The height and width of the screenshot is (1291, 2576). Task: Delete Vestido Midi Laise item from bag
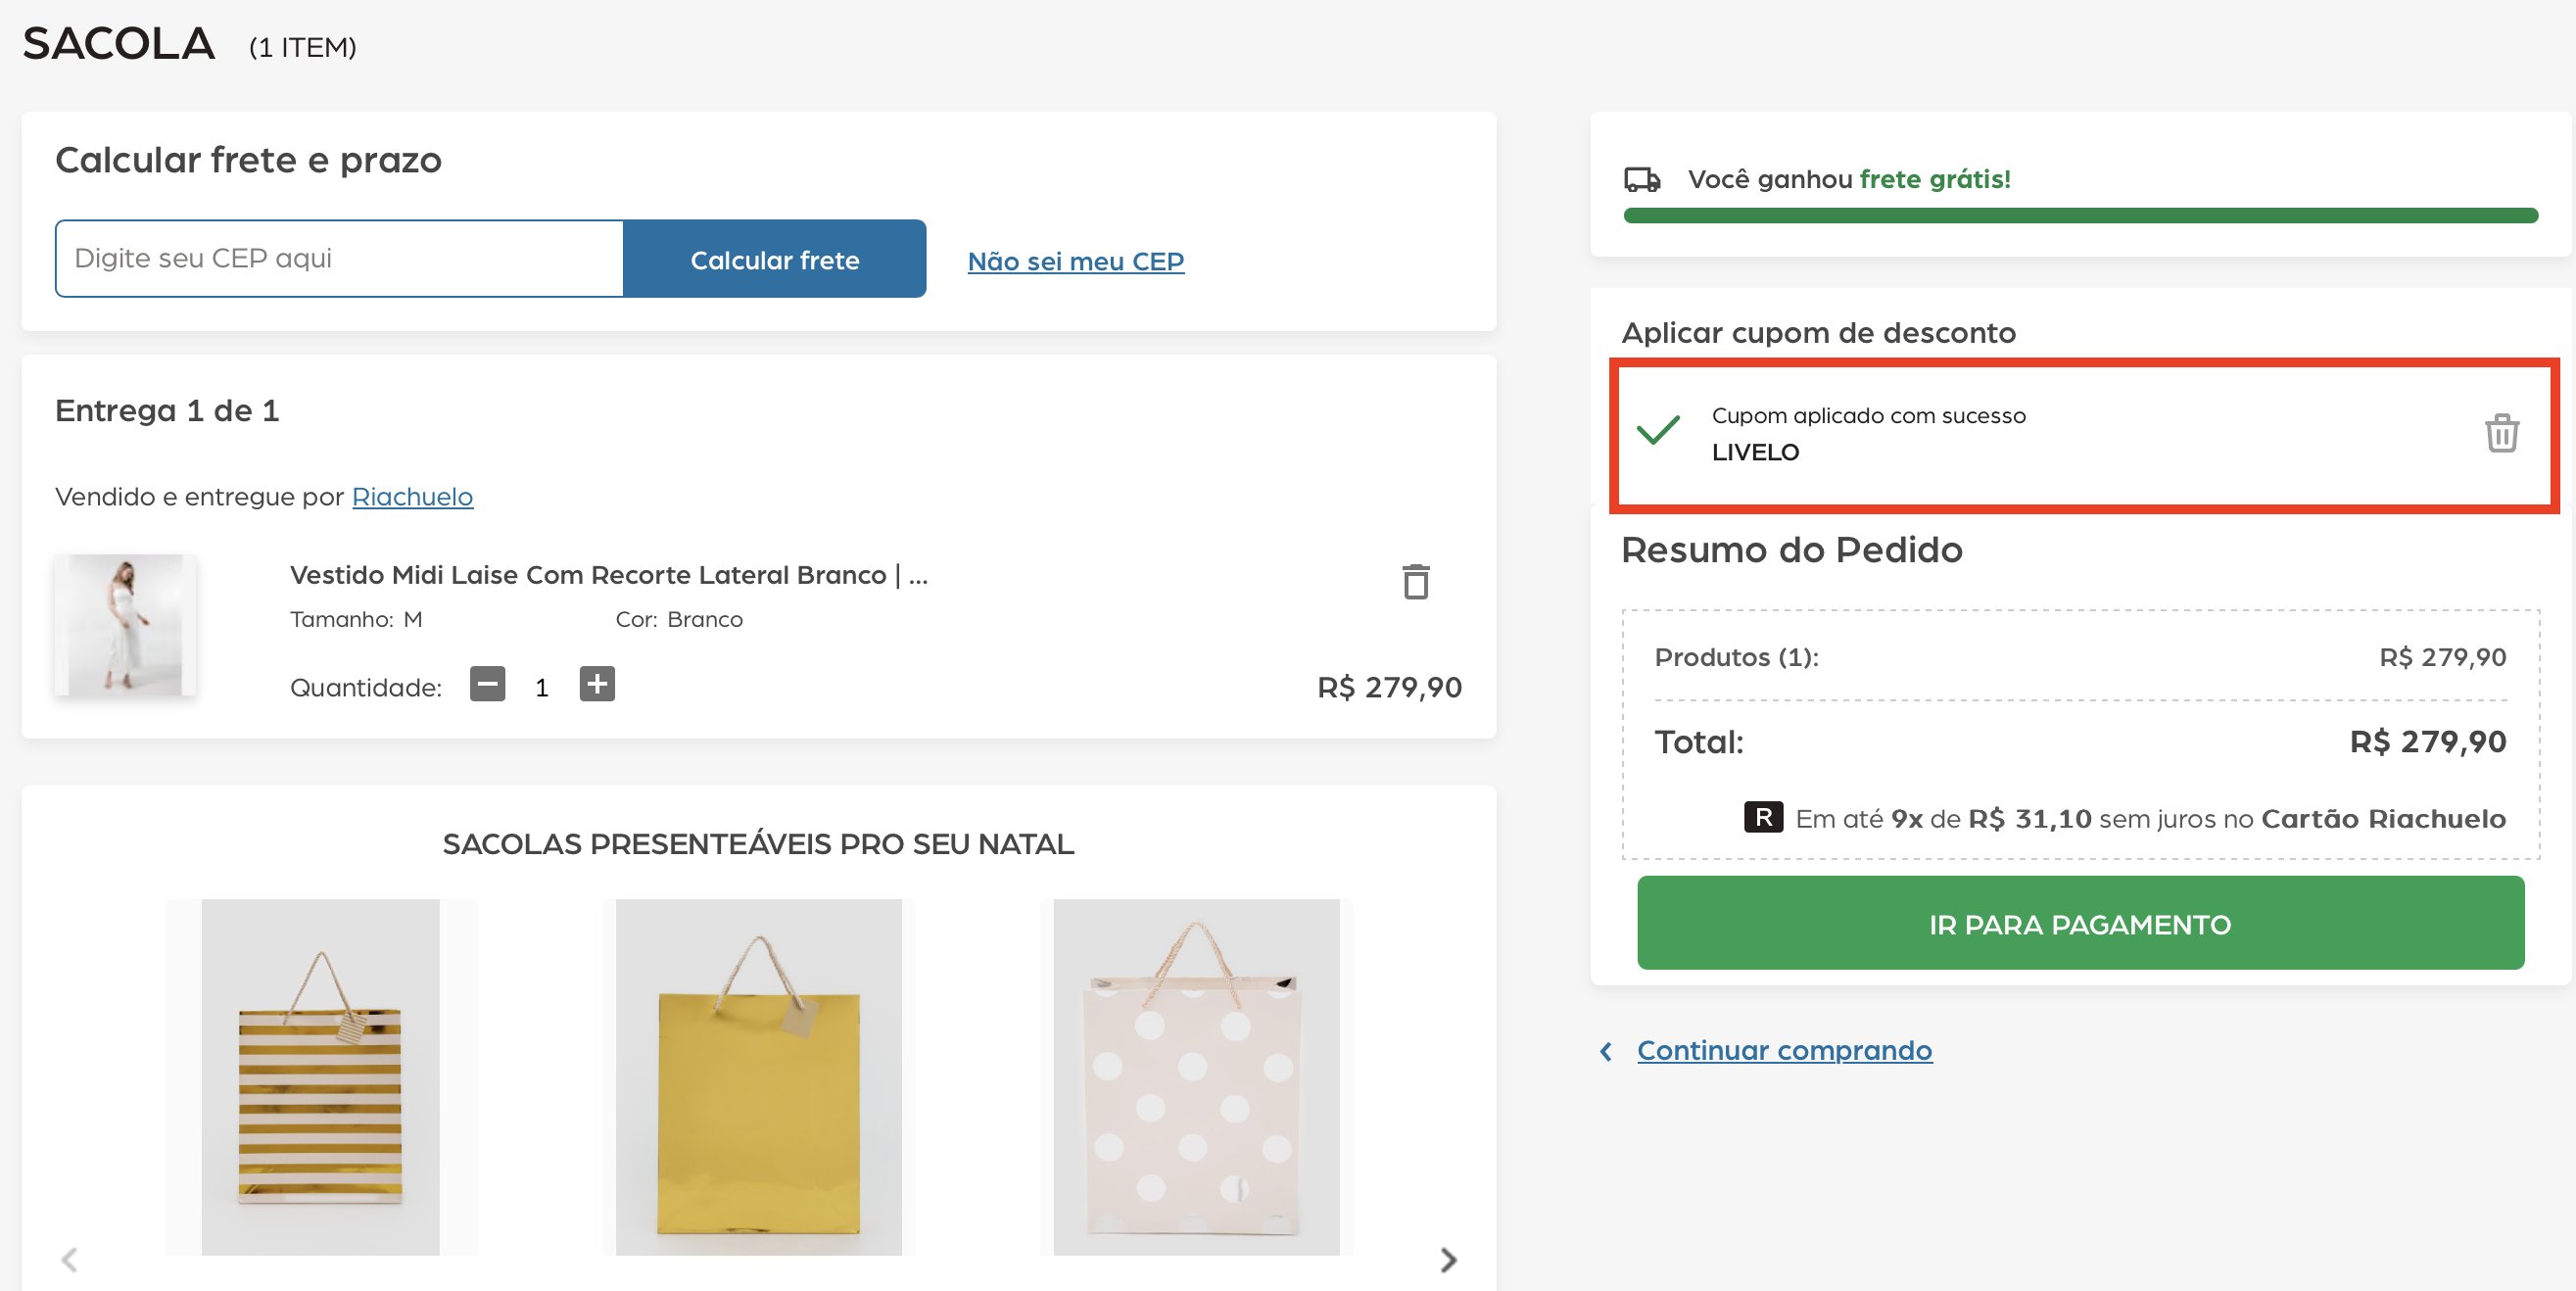(x=1415, y=581)
